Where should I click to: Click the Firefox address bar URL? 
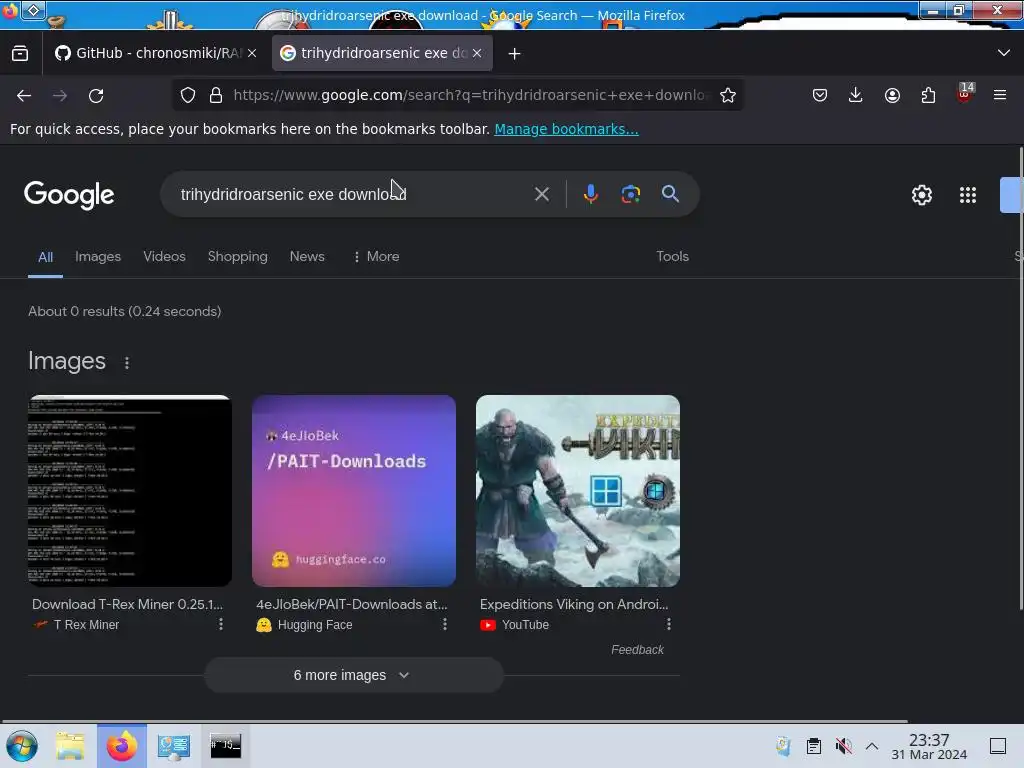(x=470, y=95)
